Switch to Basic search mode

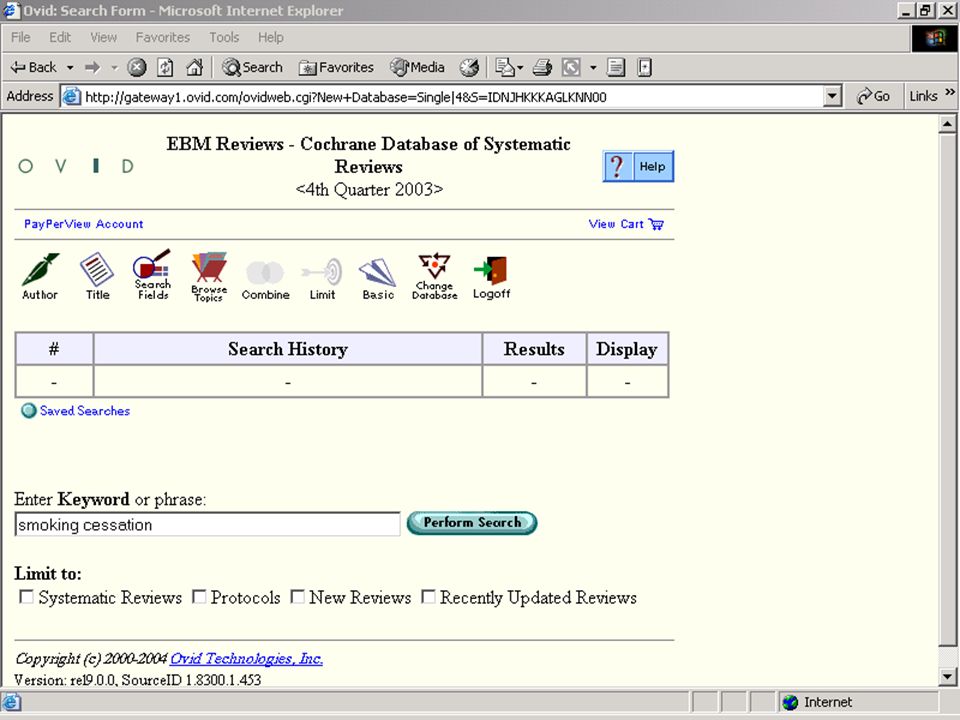(x=378, y=279)
